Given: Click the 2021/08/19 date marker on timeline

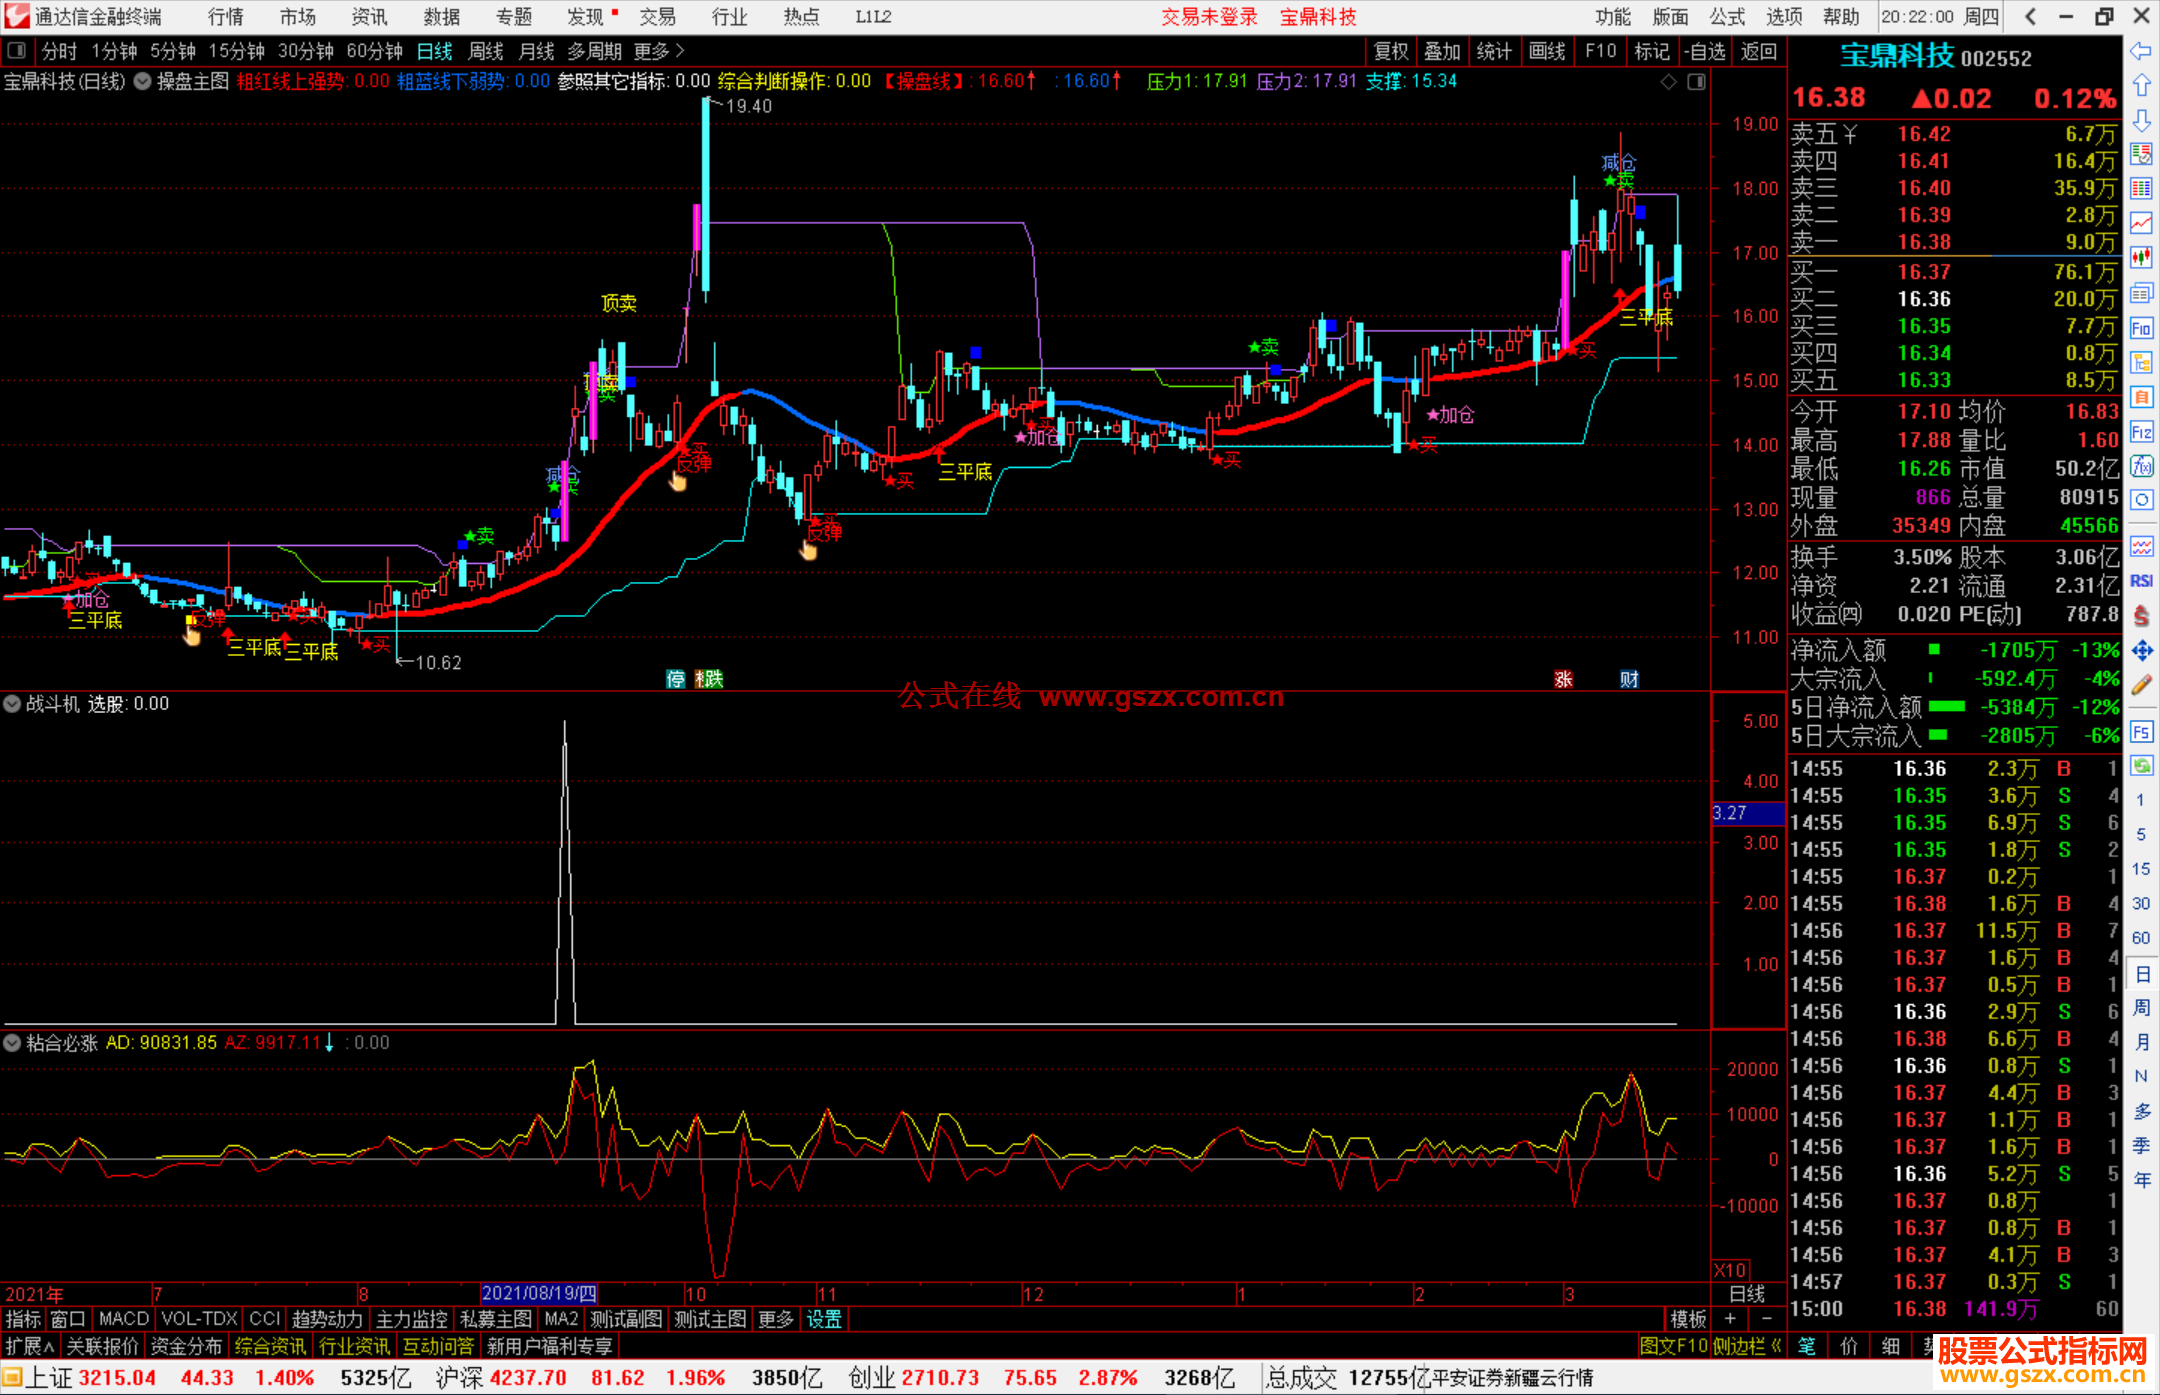Looking at the screenshot, I should [x=539, y=1294].
